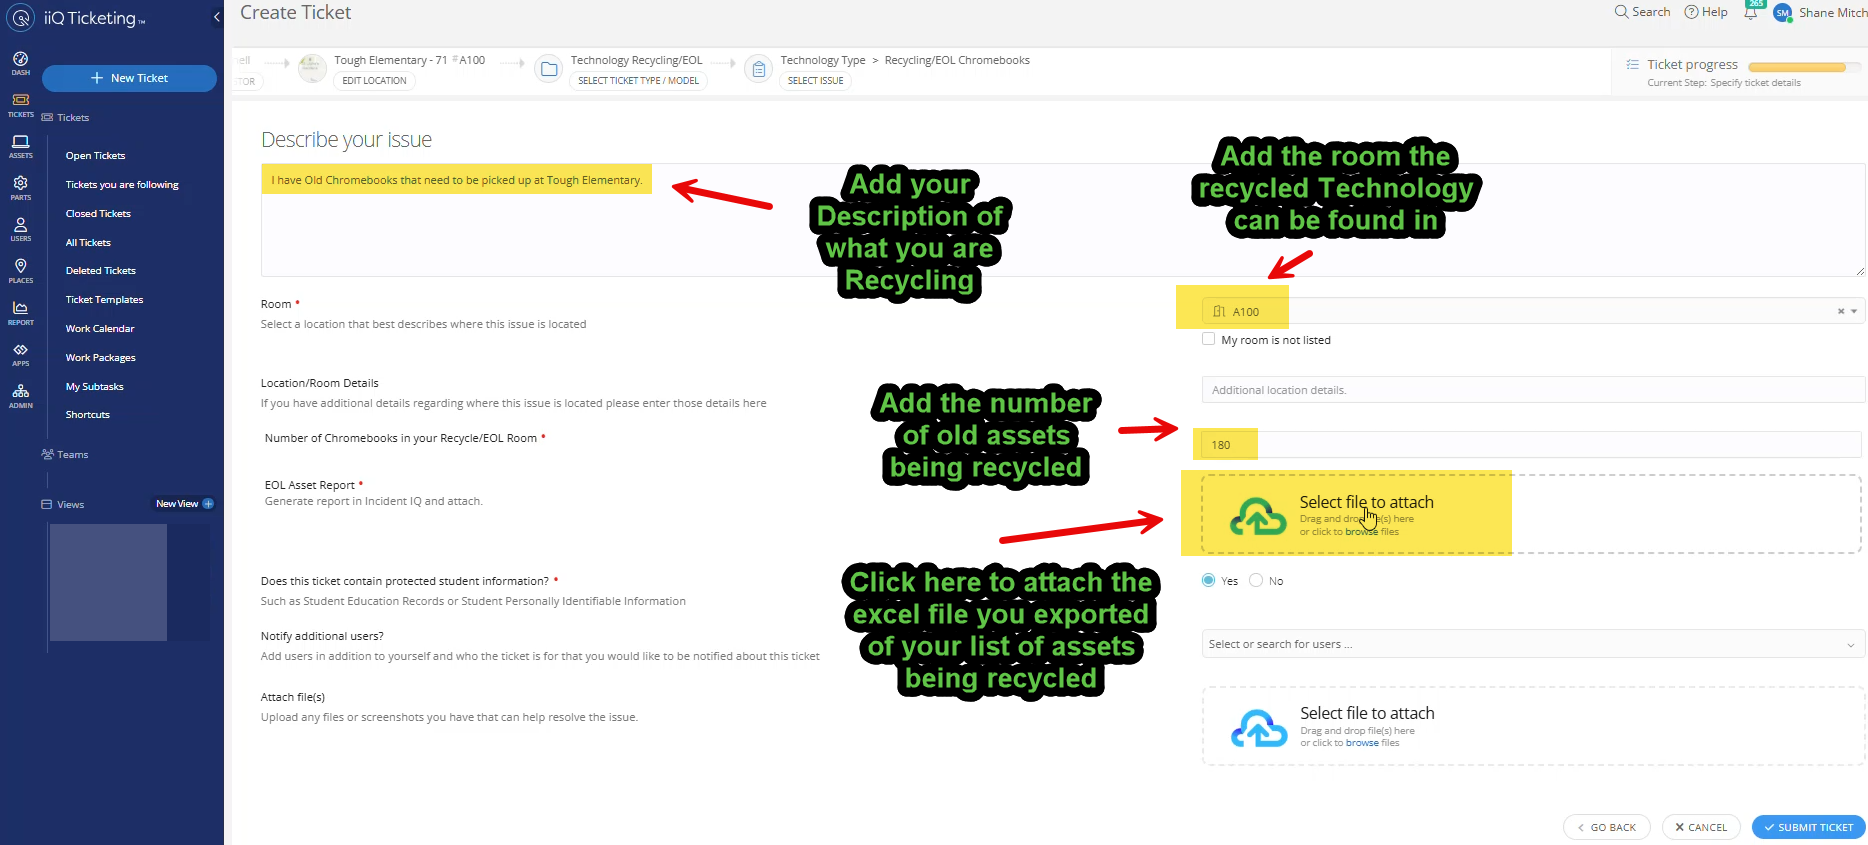1868x845 pixels.
Task: Open the Parts gear icon
Action: pos(20,187)
